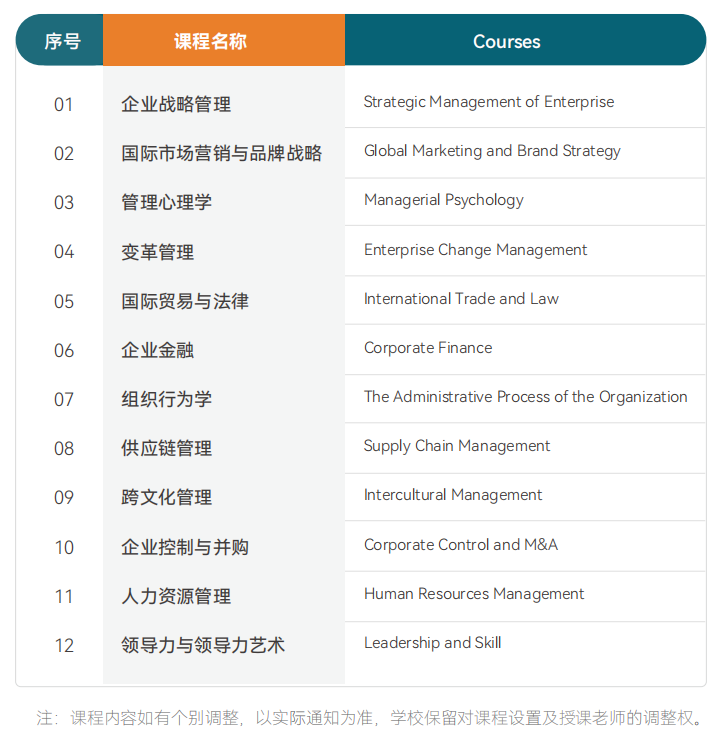Click 国际贸易与法律 course name
This screenshot has width=724, height=737.
click(x=185, y=301)
